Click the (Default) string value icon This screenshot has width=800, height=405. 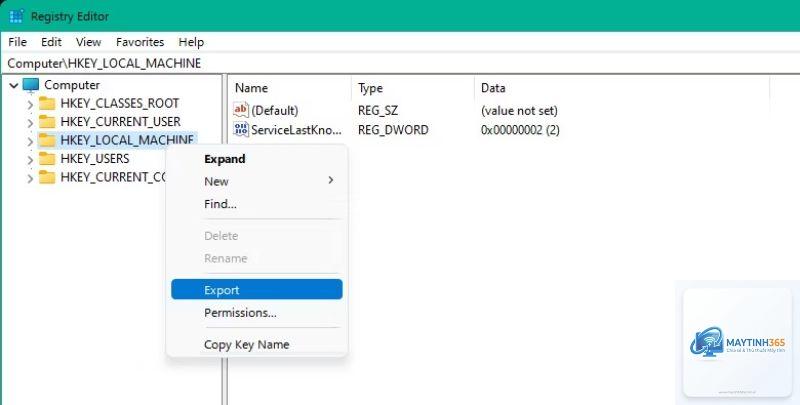pos(241,110)
